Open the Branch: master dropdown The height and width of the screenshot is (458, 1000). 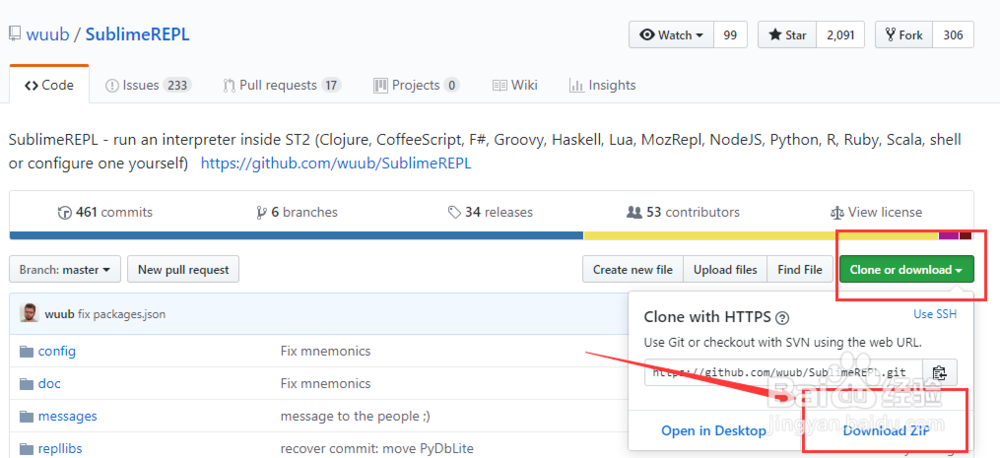click(65, 270)
